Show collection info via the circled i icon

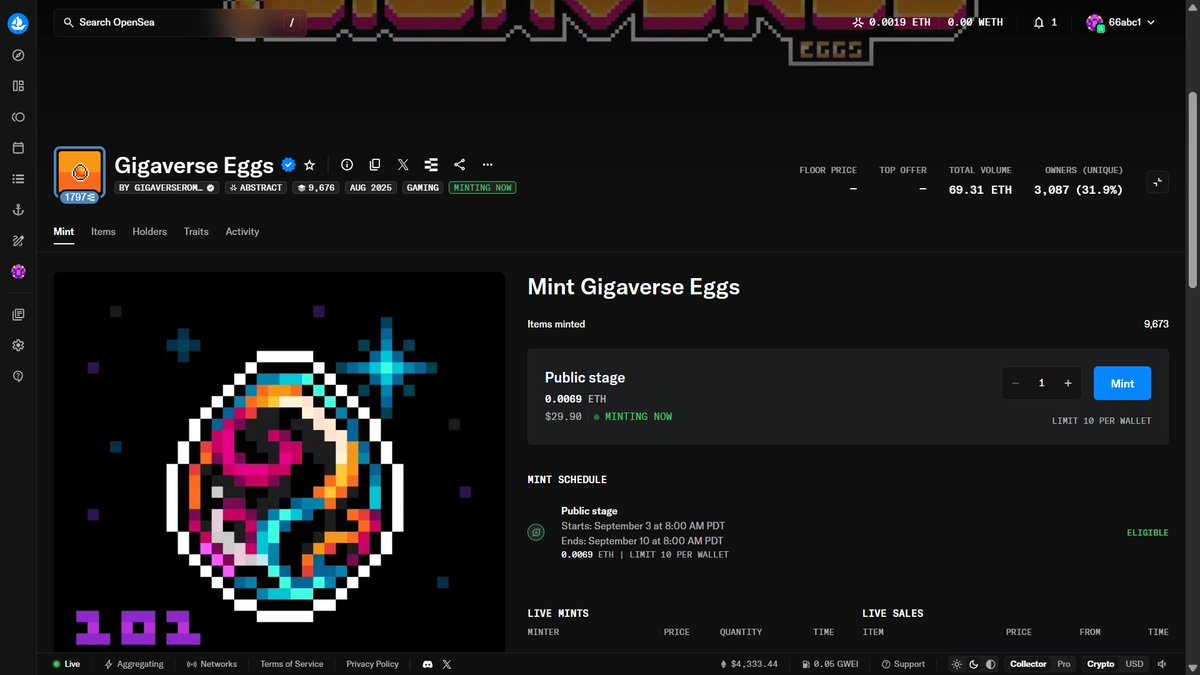(347, 165)
